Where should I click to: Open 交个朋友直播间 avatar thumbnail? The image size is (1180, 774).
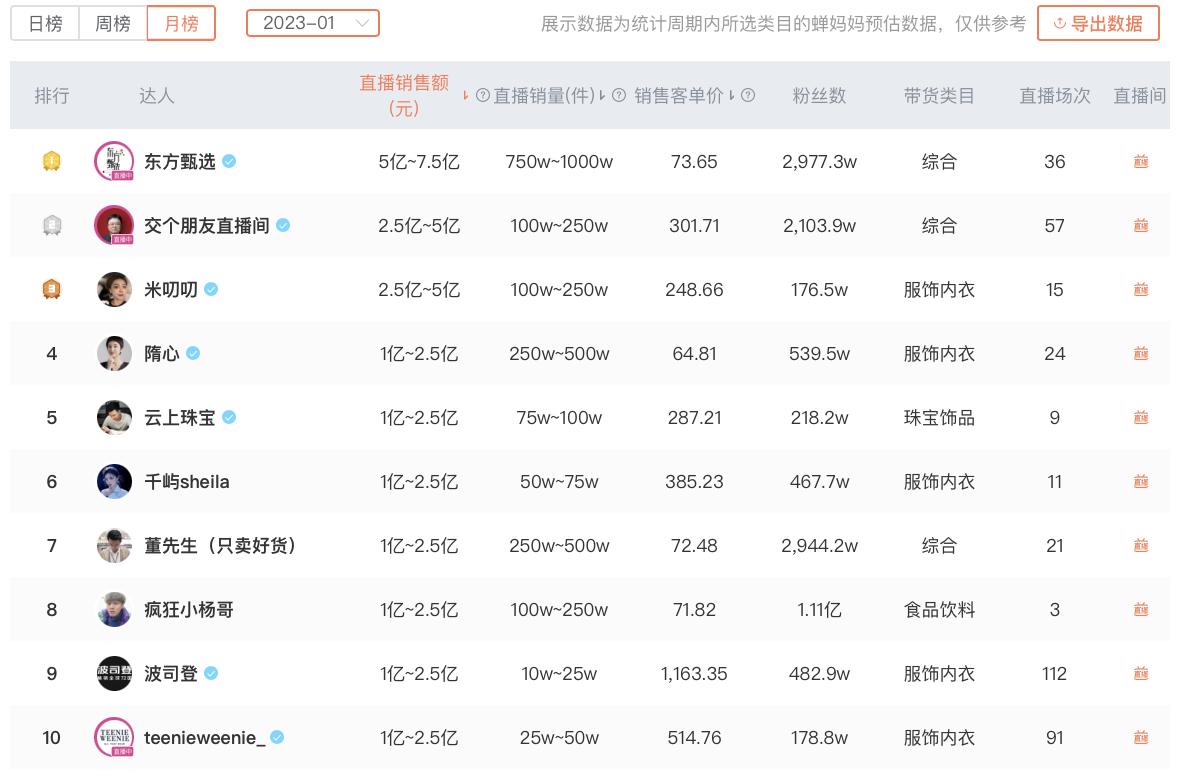click(114, 225)
